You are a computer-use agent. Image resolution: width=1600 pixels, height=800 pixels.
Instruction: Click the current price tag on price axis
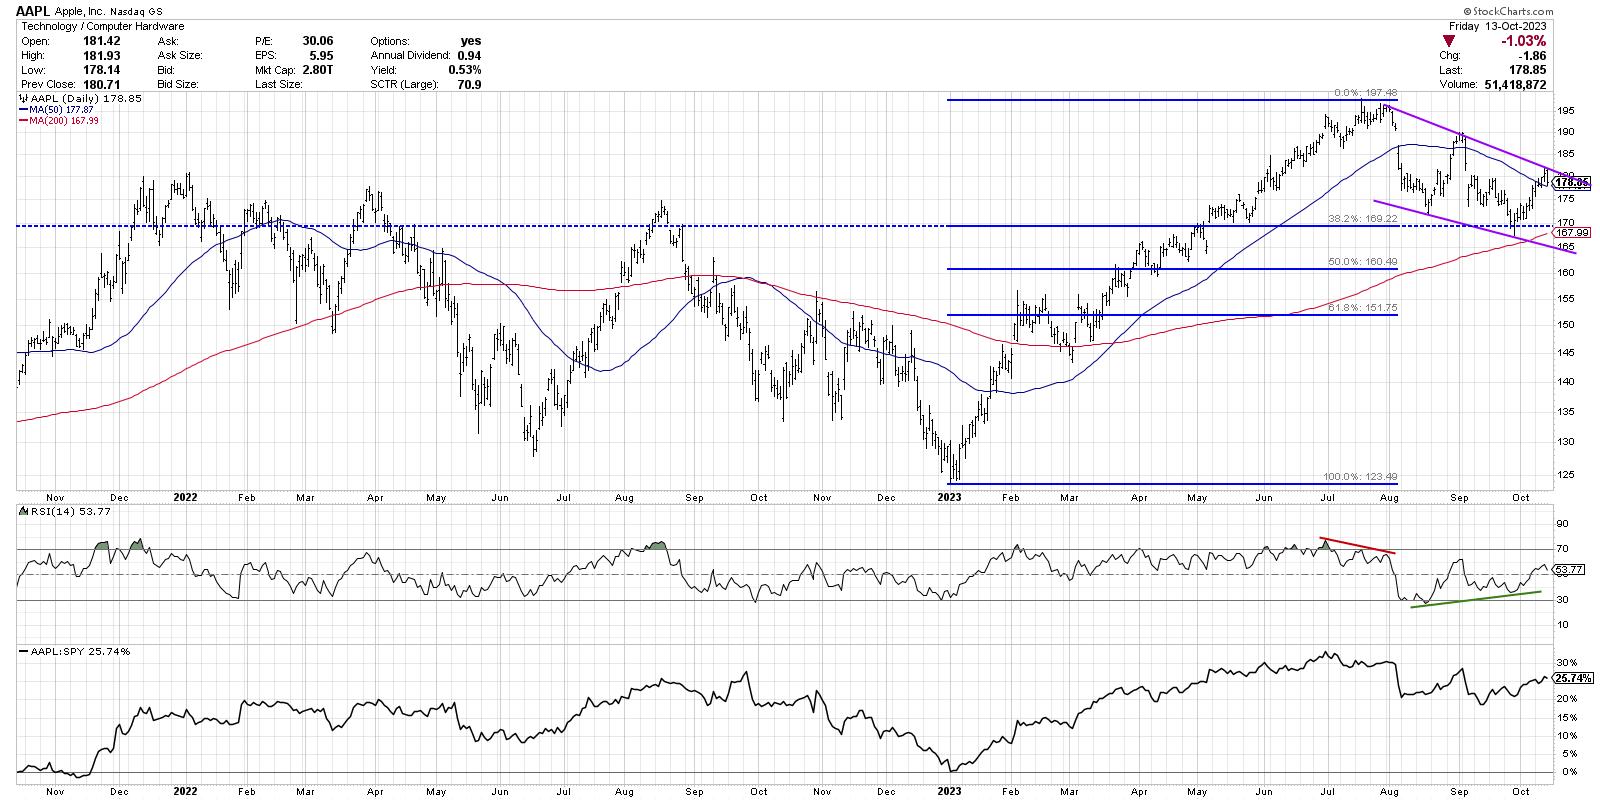[1572, 182]
